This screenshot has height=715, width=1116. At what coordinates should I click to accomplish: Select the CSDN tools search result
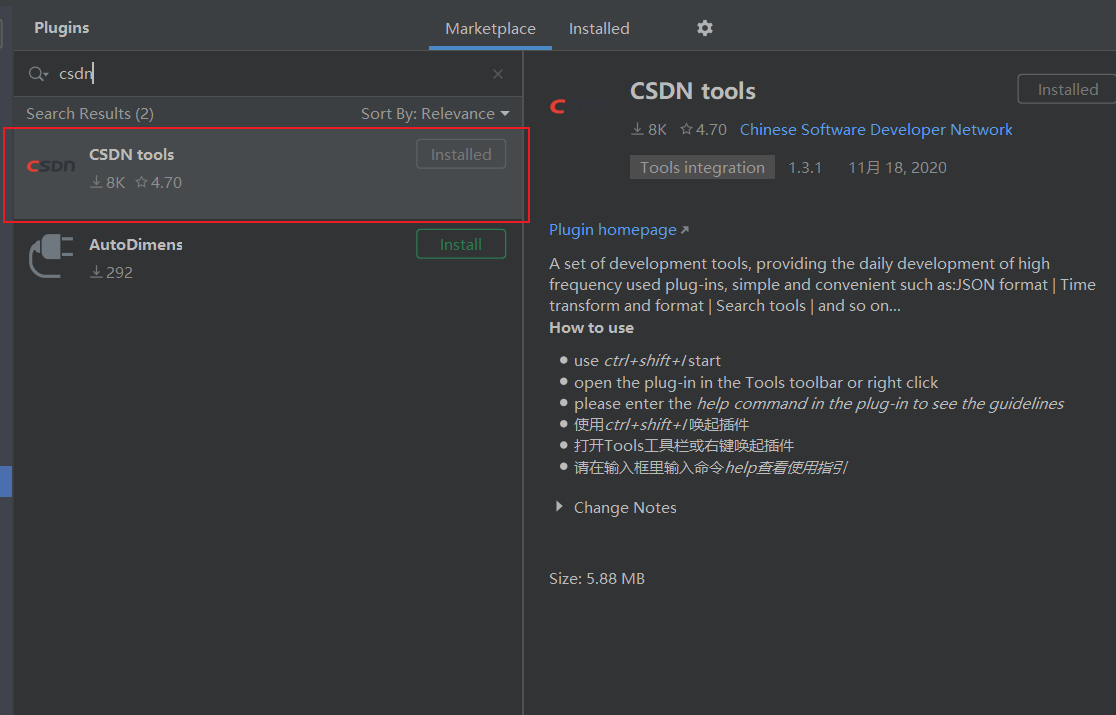268,174
